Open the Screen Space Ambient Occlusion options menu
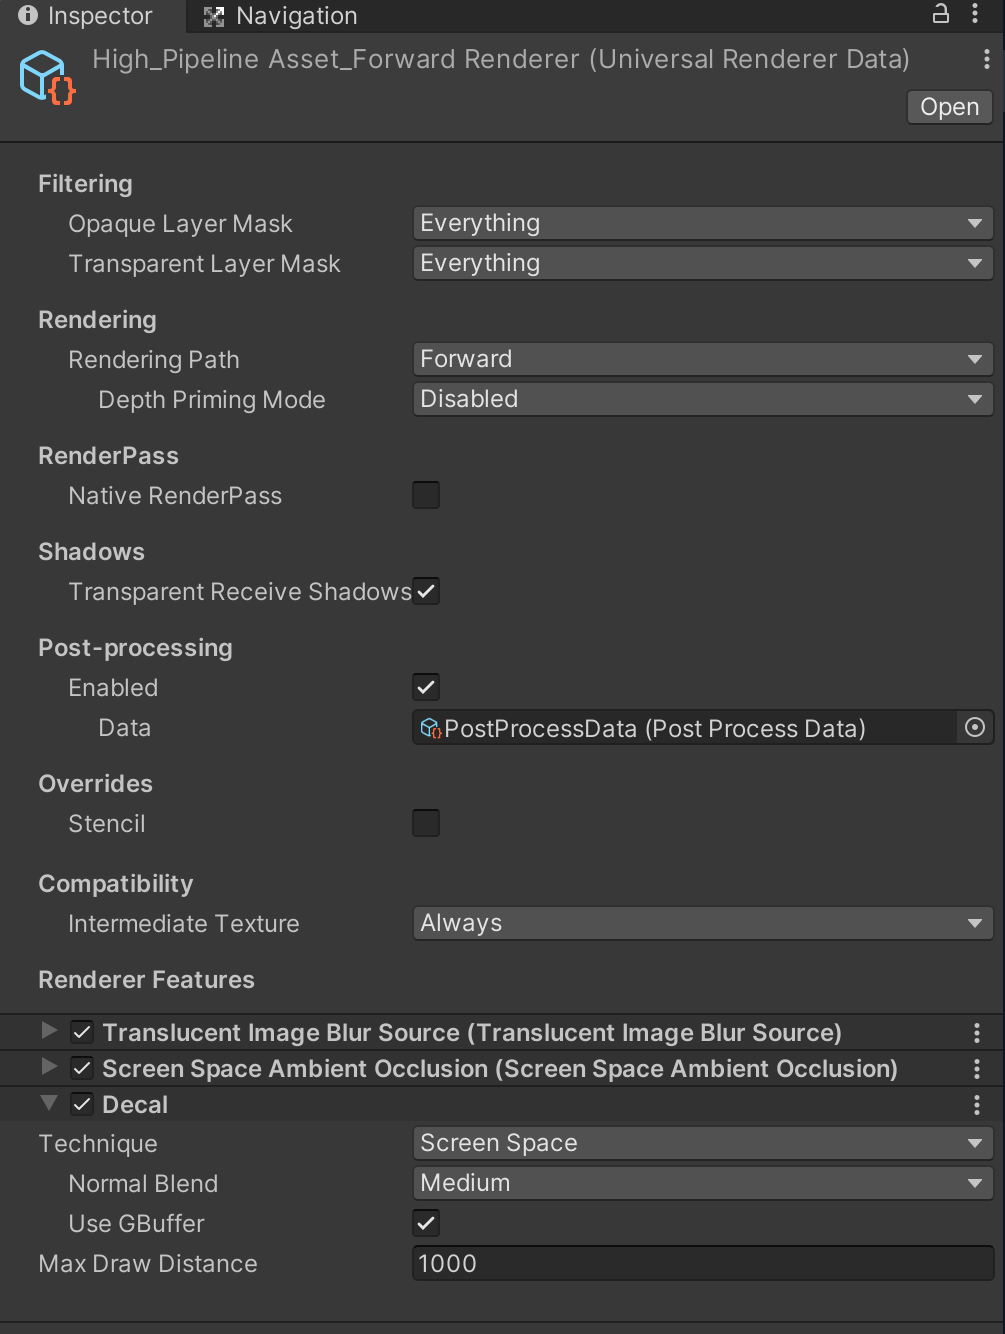 977,1069
